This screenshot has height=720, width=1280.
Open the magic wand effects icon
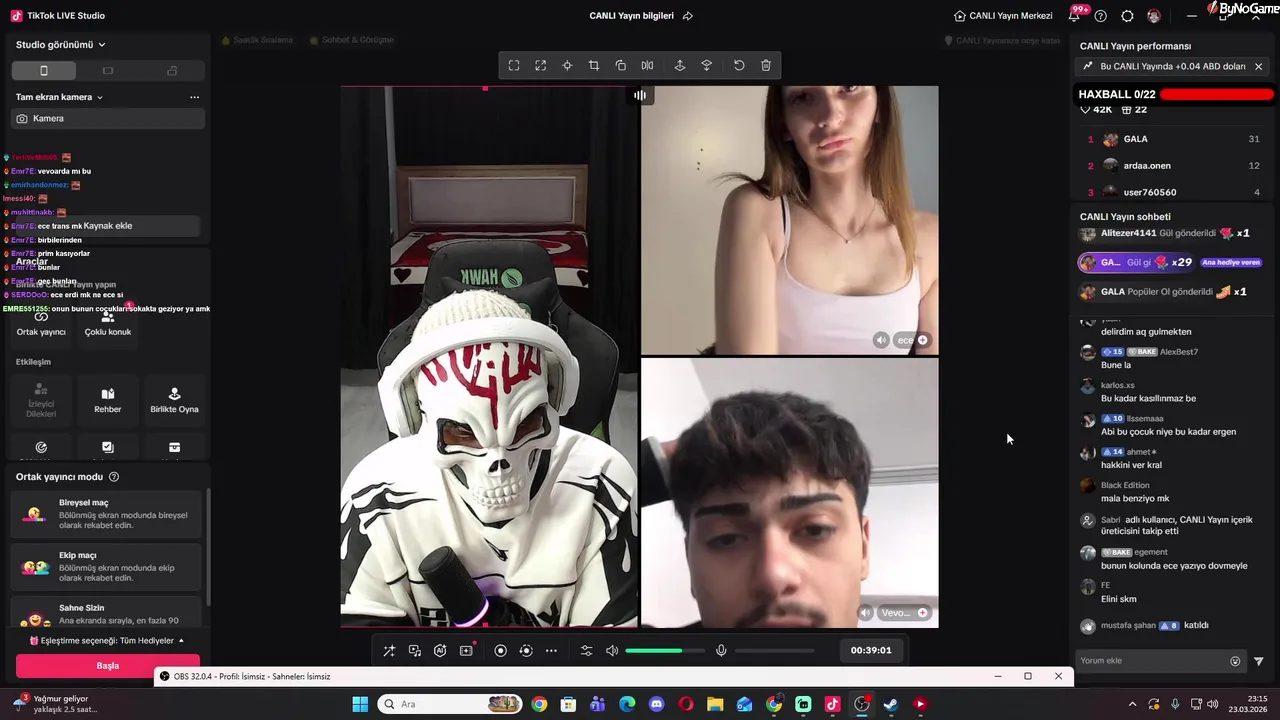click(389, 651)
